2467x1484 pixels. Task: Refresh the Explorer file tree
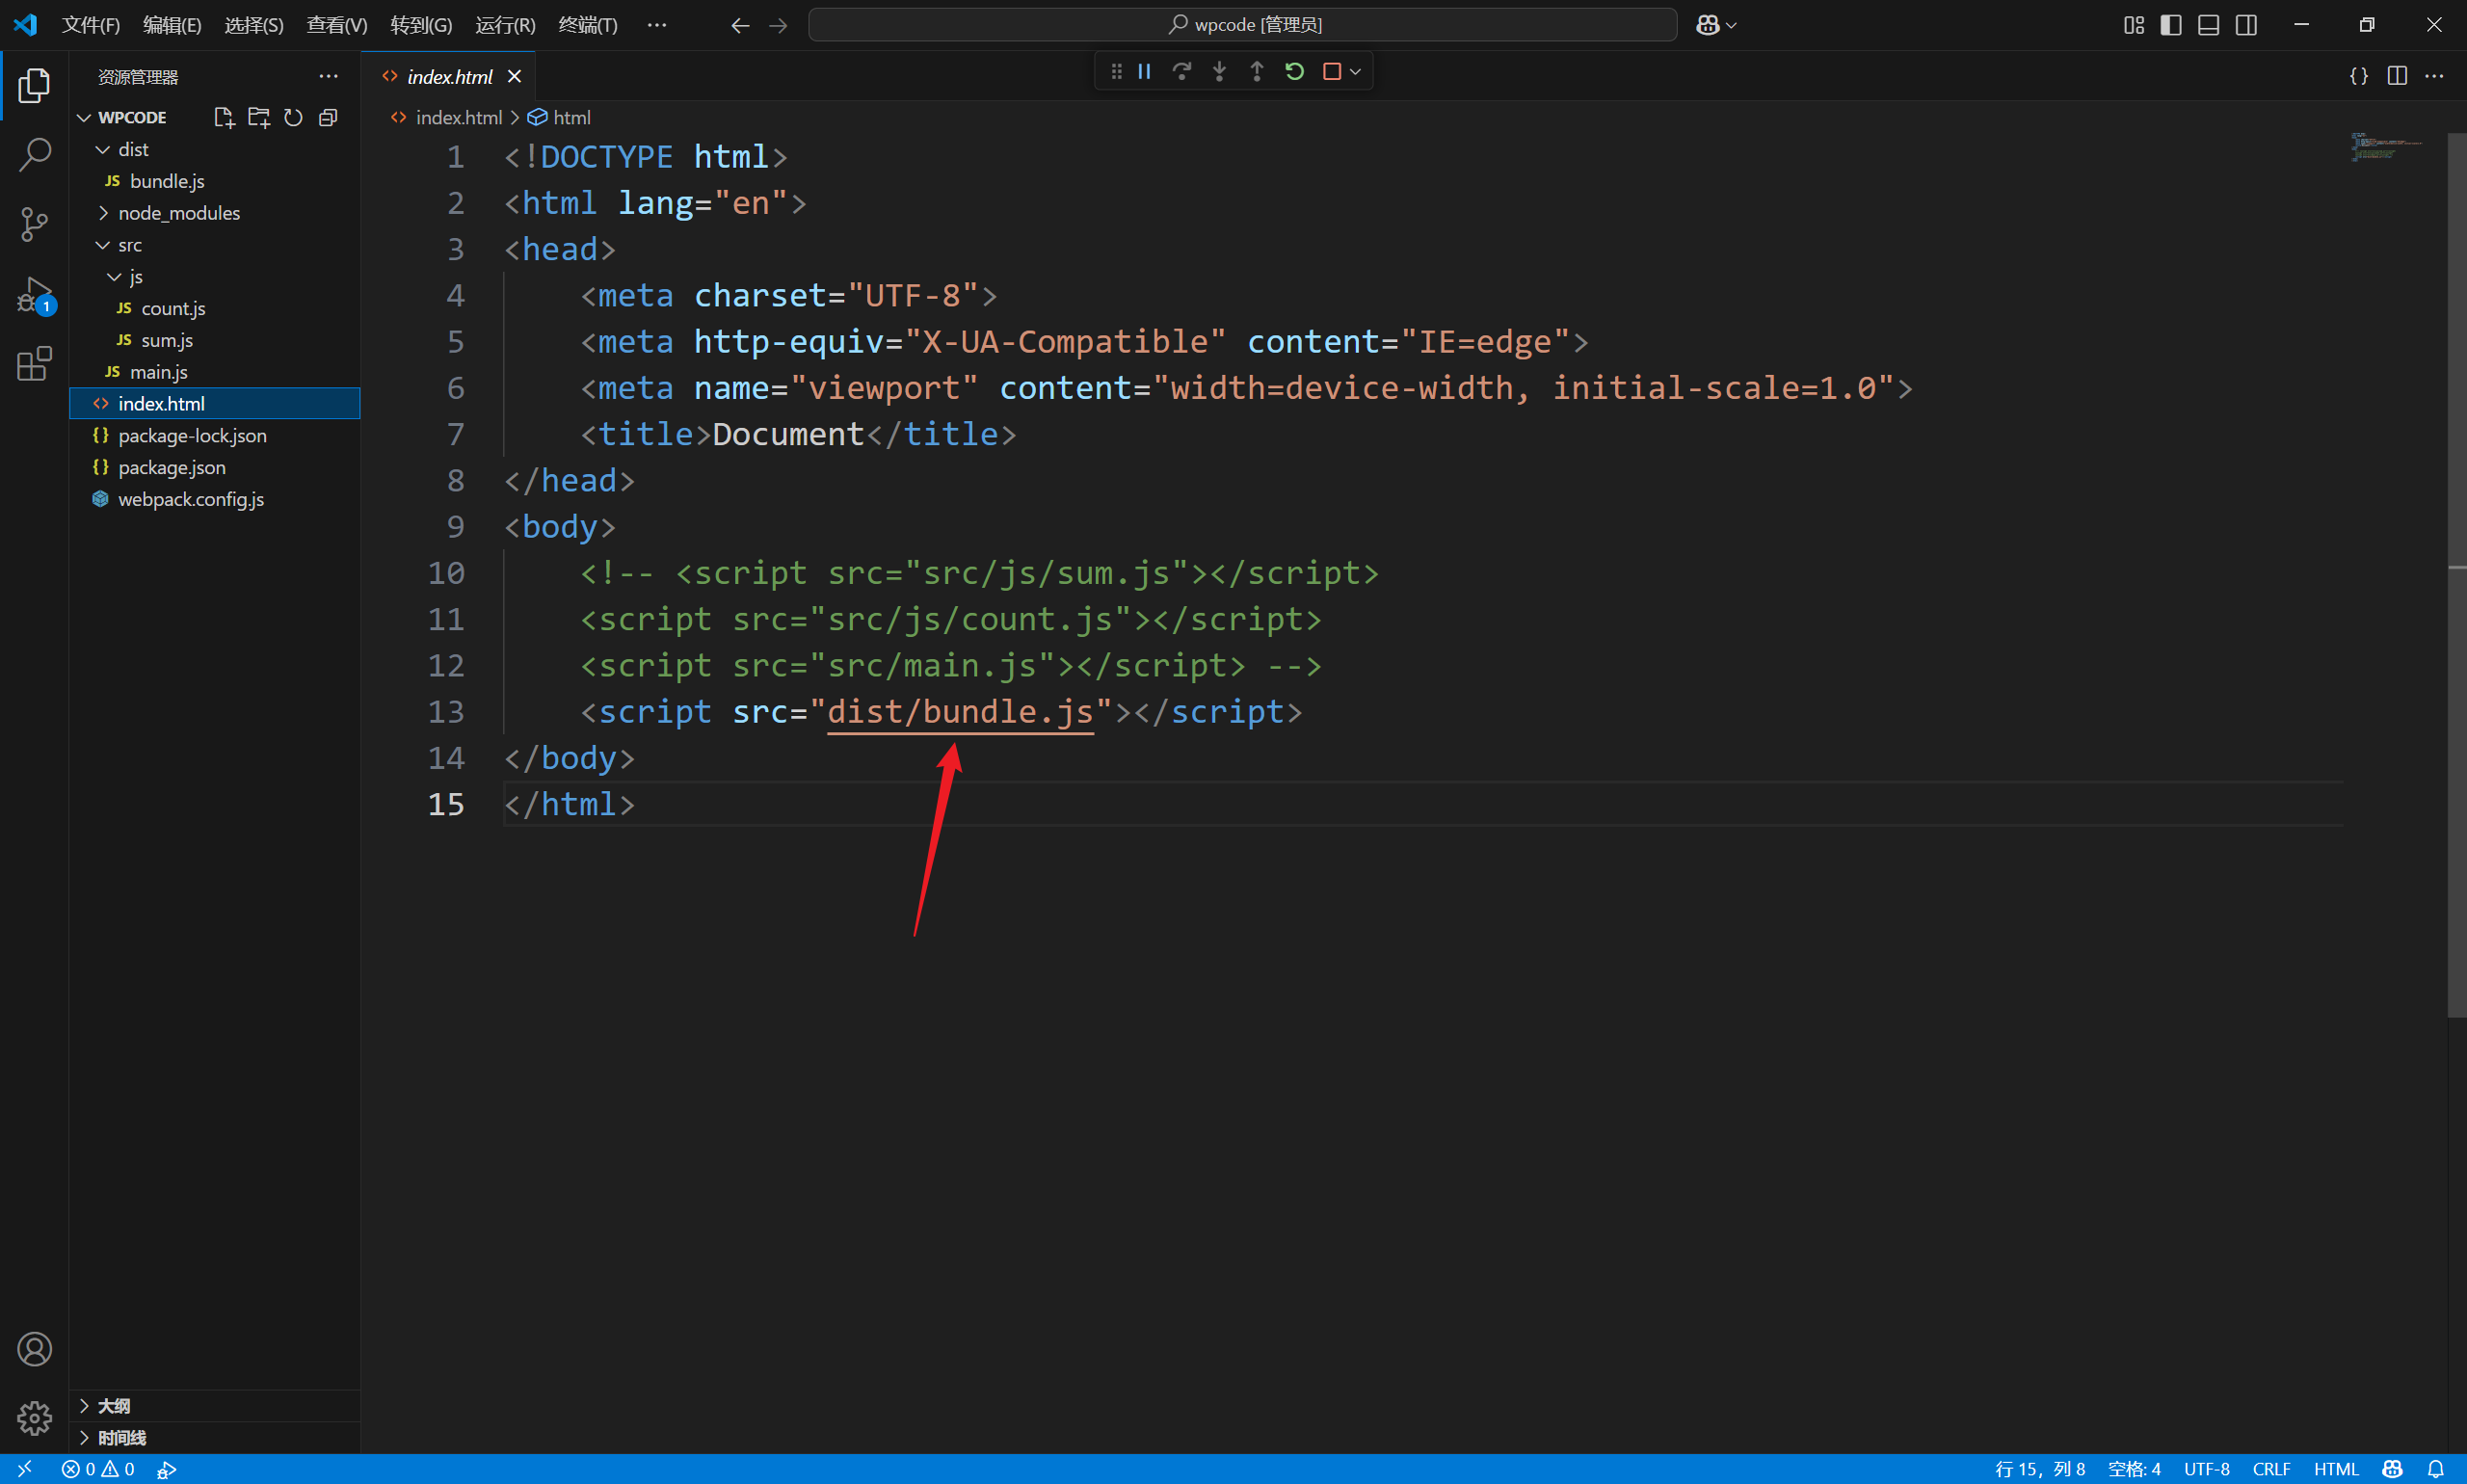click(x=292, y=117)
